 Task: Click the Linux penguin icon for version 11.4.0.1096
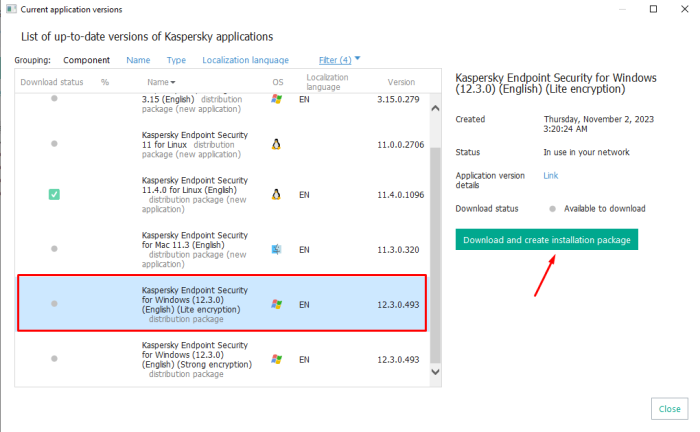tap(277, 195)
